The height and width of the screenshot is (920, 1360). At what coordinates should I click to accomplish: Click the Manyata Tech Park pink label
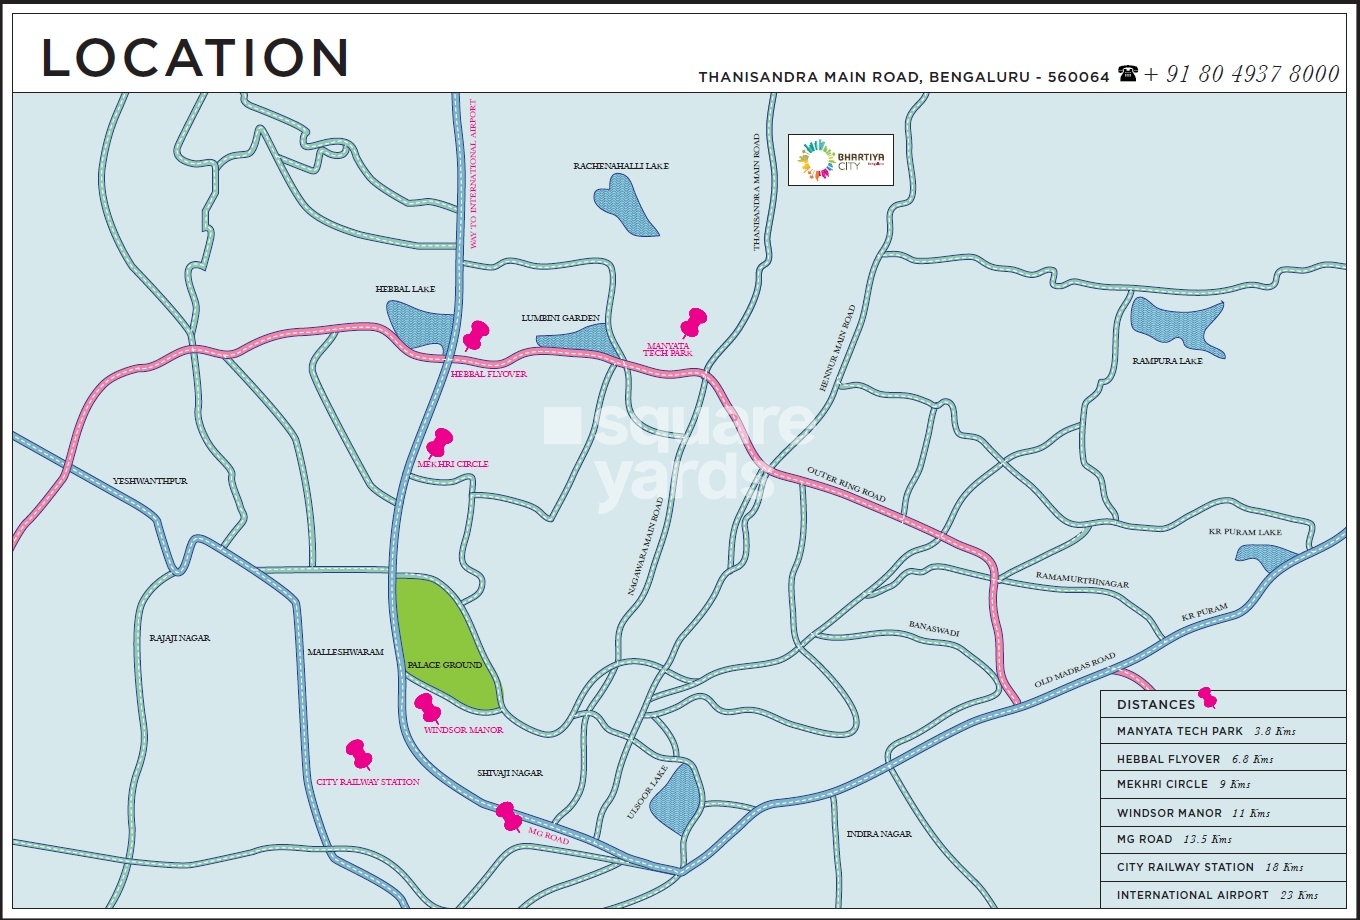(668, 349)
